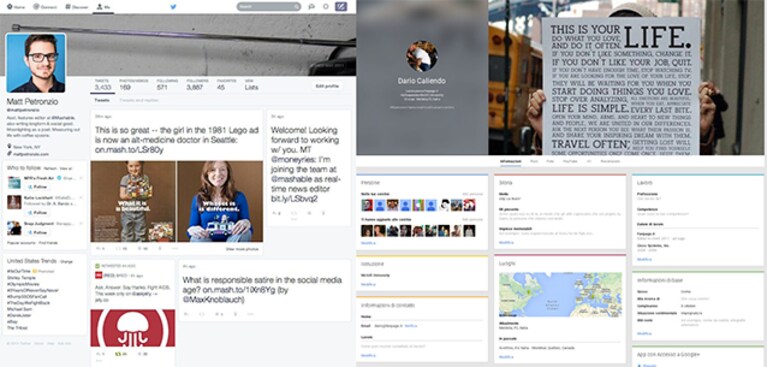The width and height of the screenshot is (767, 367).
Task: Click the compose new tweet button
Action: click(x=341, y=7)
